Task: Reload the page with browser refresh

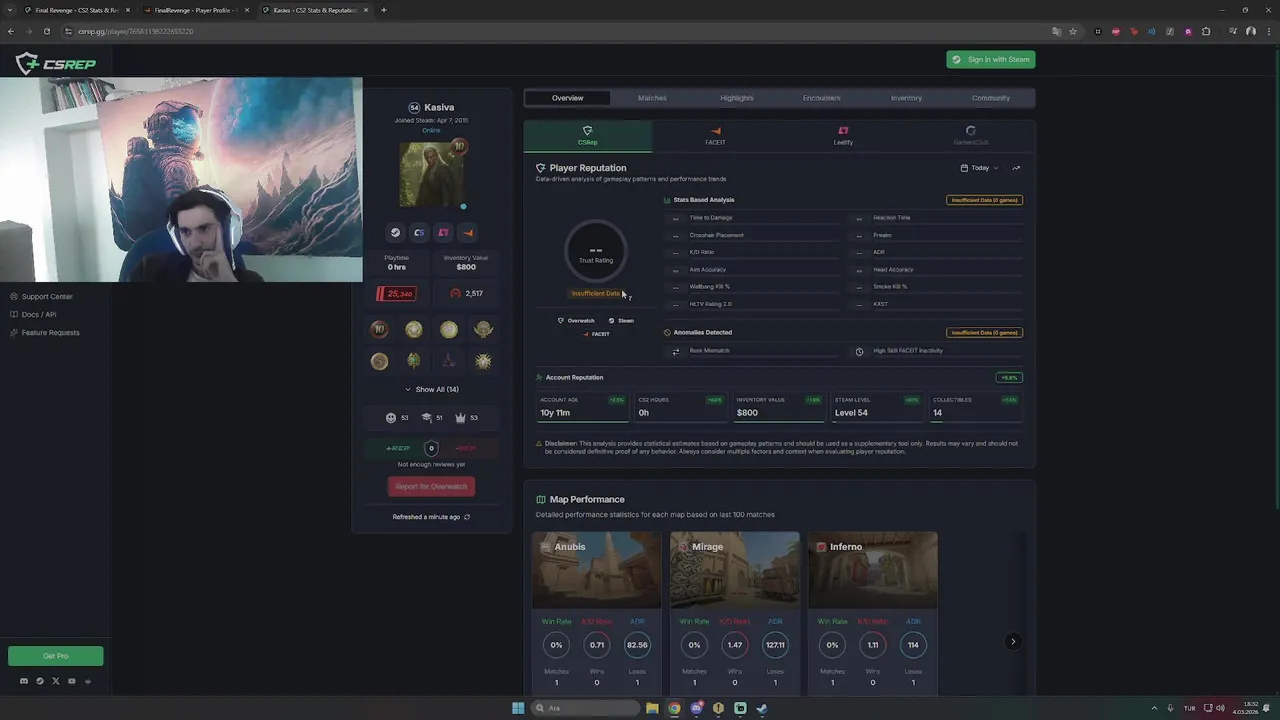Action: point(46,31)
